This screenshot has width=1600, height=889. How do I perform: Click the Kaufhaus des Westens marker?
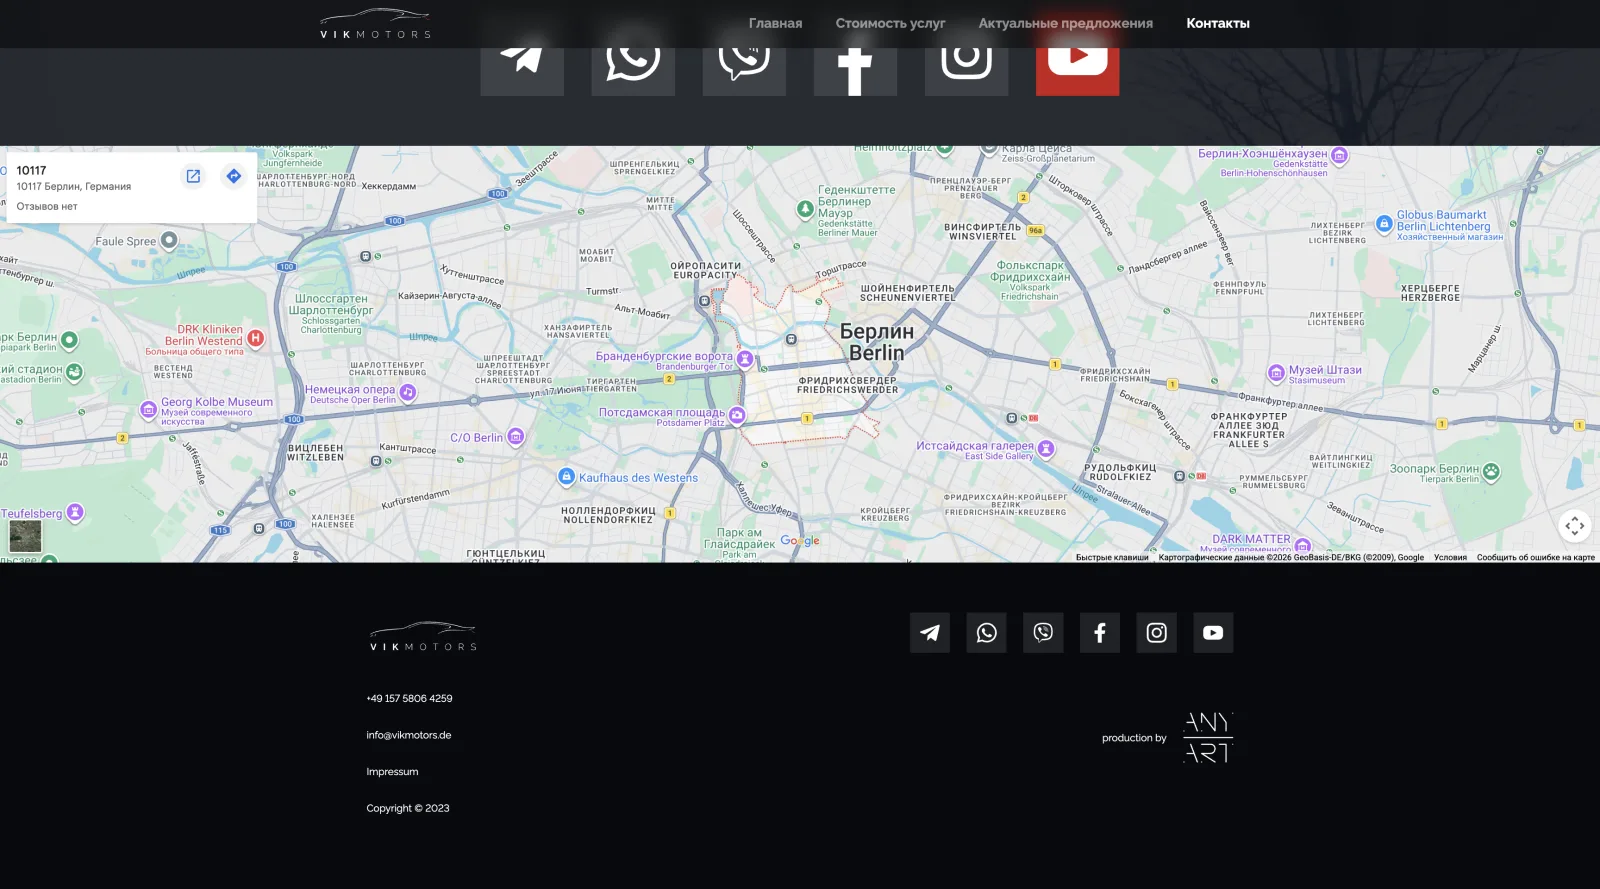point(566,477)
